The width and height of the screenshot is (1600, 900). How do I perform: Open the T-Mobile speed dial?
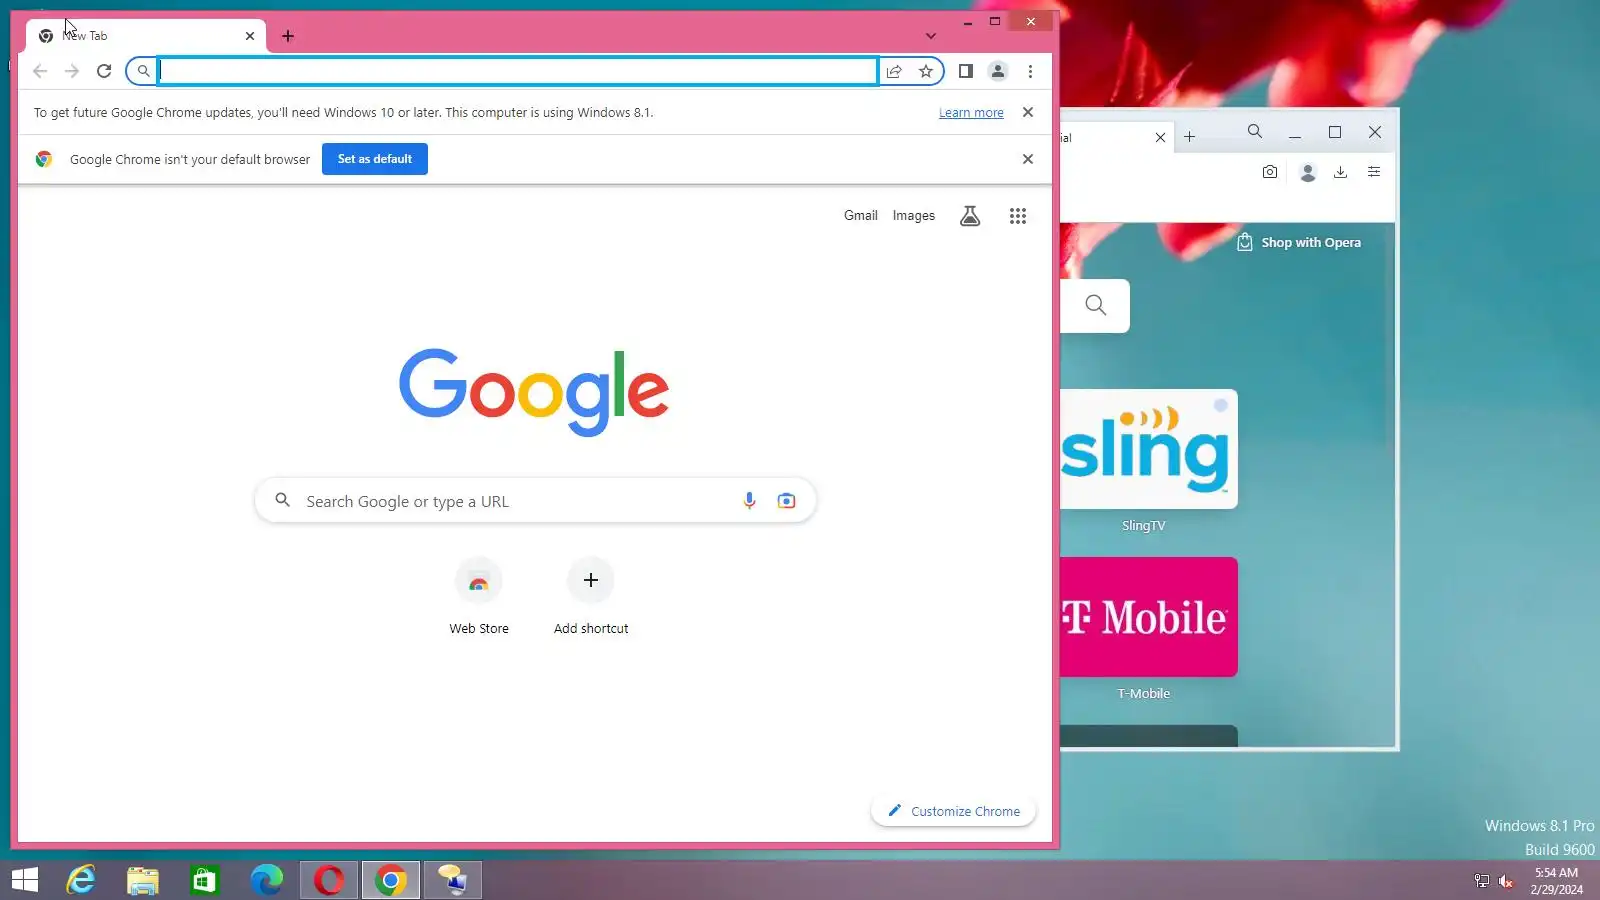(x=1149, y=617)
